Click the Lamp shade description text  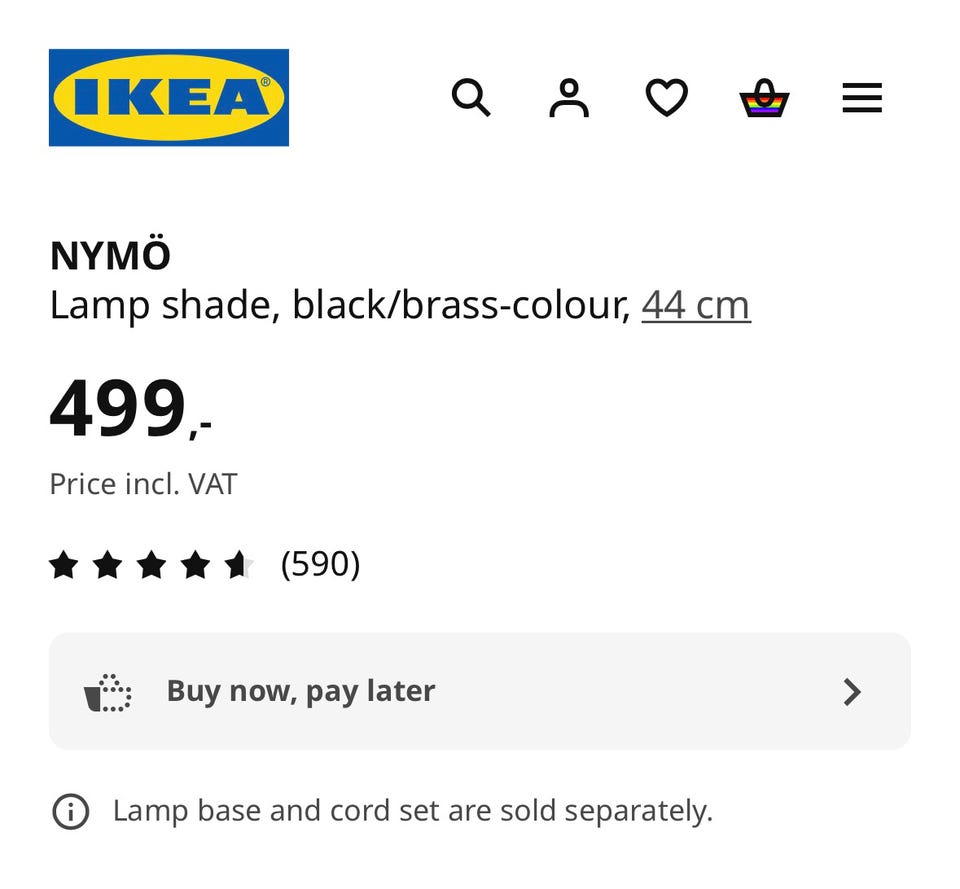pyautogui.click(x=340, y=305)
